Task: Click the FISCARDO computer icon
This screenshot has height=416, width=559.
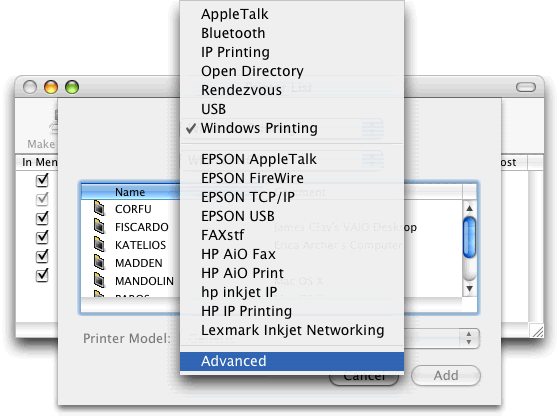Action: click(99, 226)
